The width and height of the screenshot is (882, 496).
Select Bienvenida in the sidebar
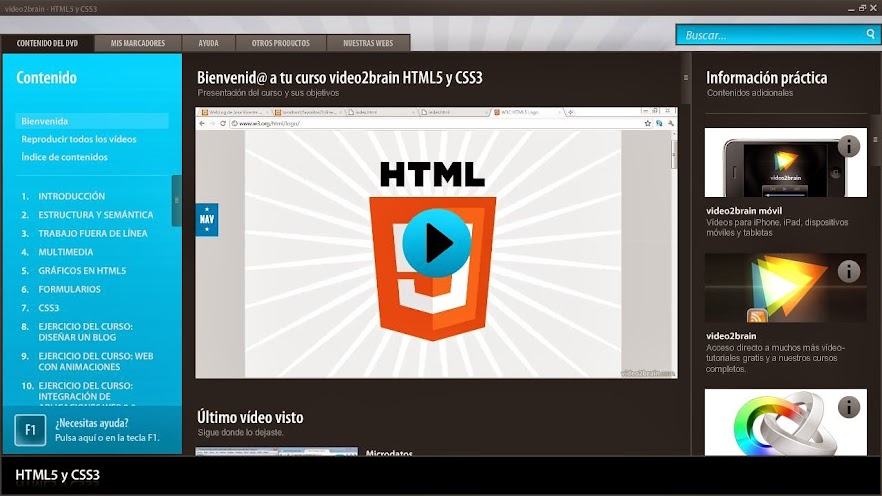coord(92,121)
